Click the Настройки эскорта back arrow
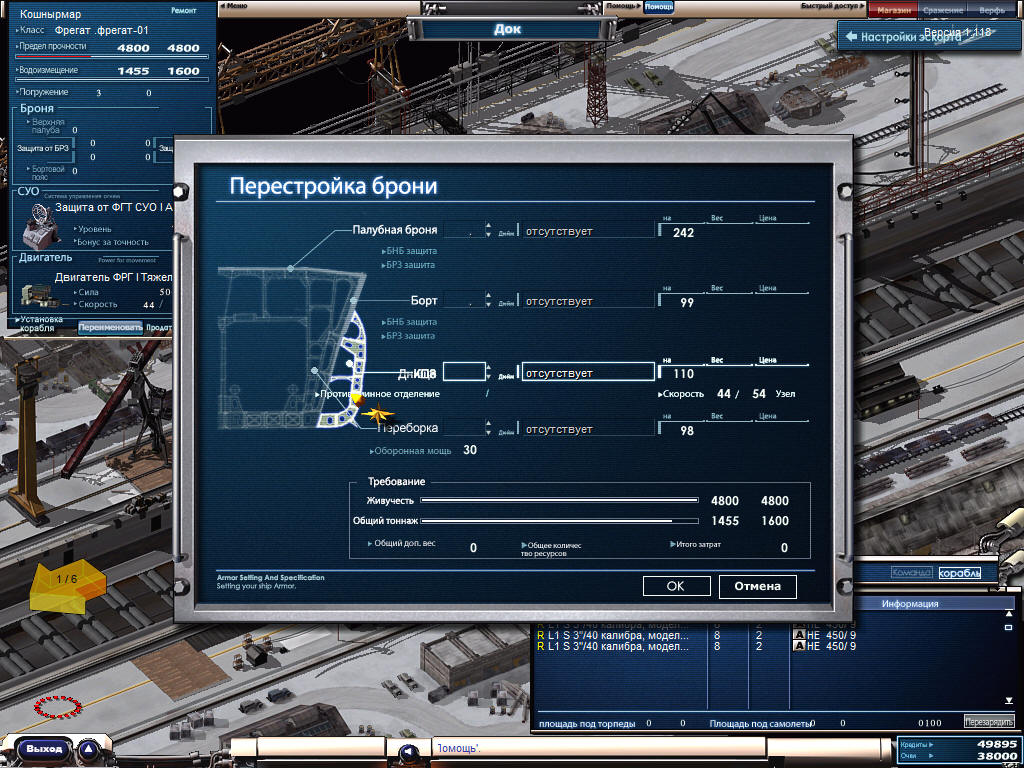1024x768 pixels. (x=852, y=36)
